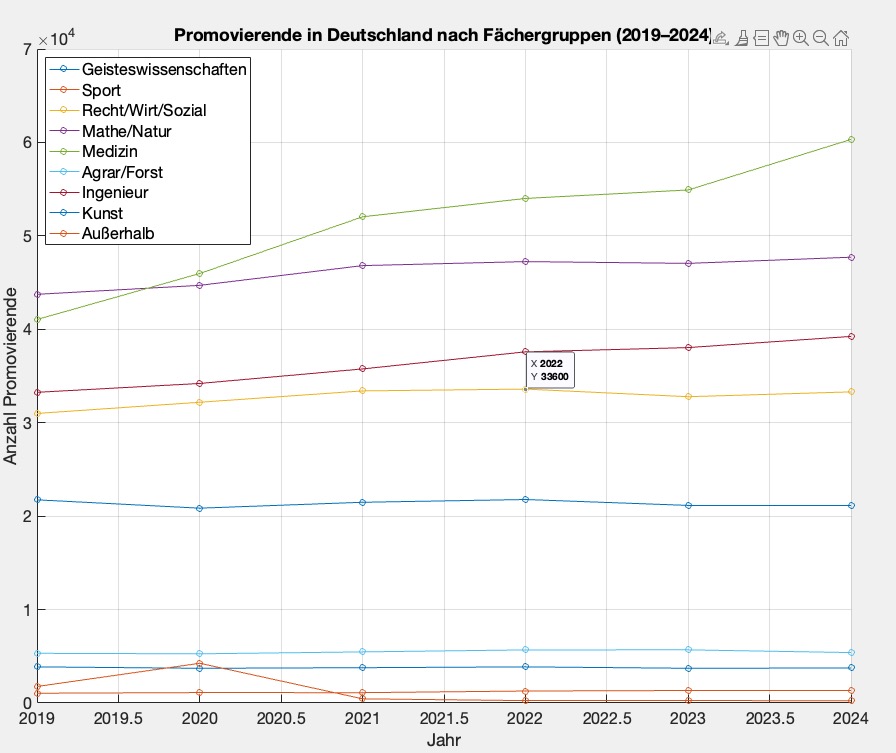Restore the original view with home icon
This screenshot has width=896, height=753.
point(841,38)
